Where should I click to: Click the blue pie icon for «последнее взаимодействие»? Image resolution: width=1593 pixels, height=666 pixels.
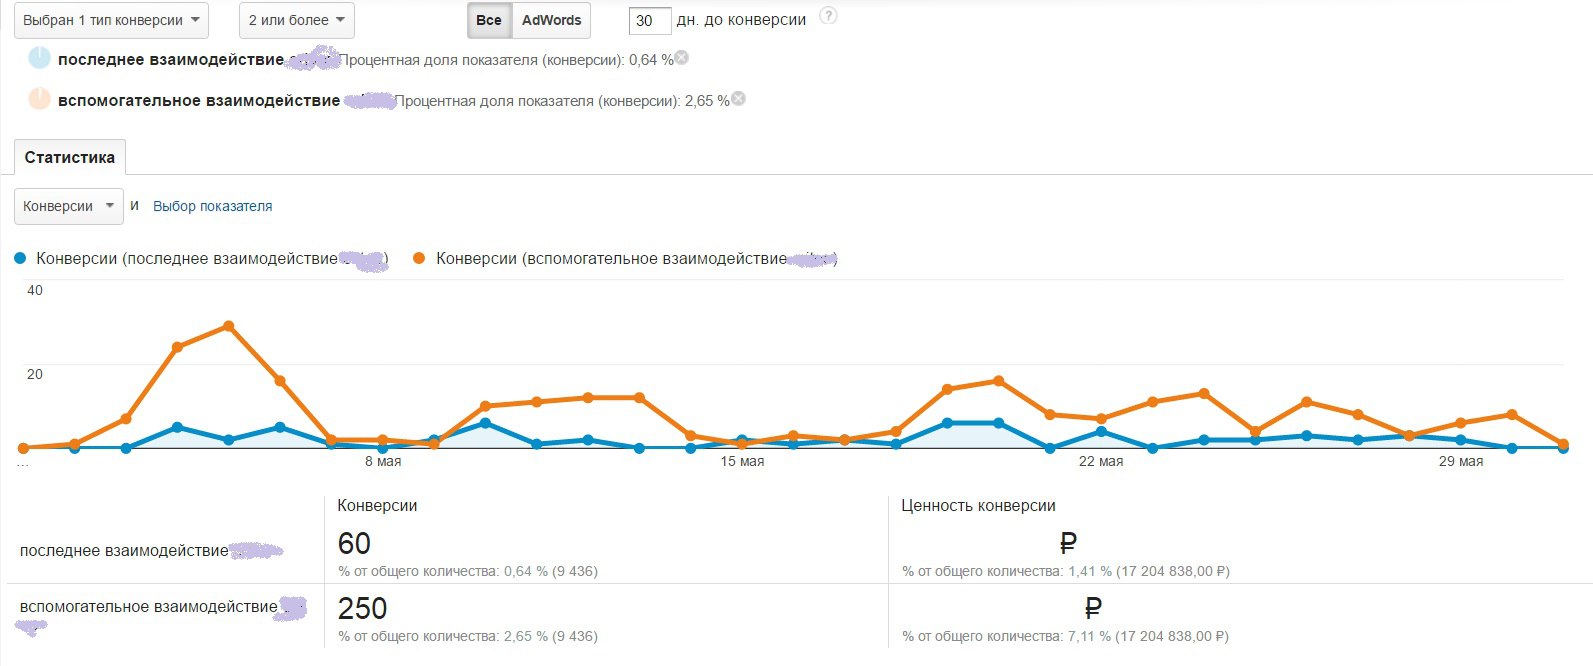click(x=39, y=58)
